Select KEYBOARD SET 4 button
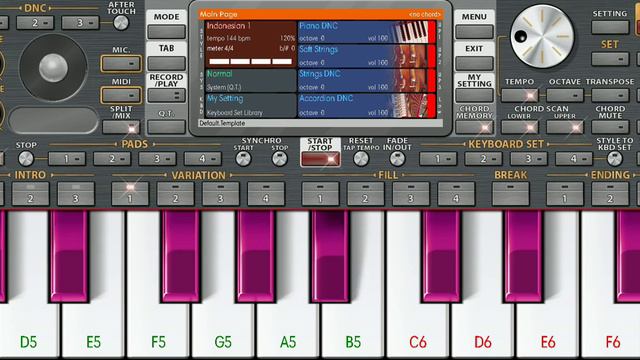640x360 pixels. [574, 158]
